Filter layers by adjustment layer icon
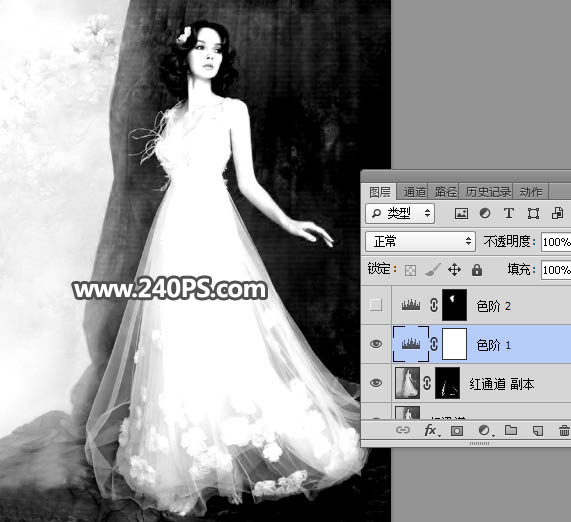Viewport: 571px width, 522px height. point(485,213)
